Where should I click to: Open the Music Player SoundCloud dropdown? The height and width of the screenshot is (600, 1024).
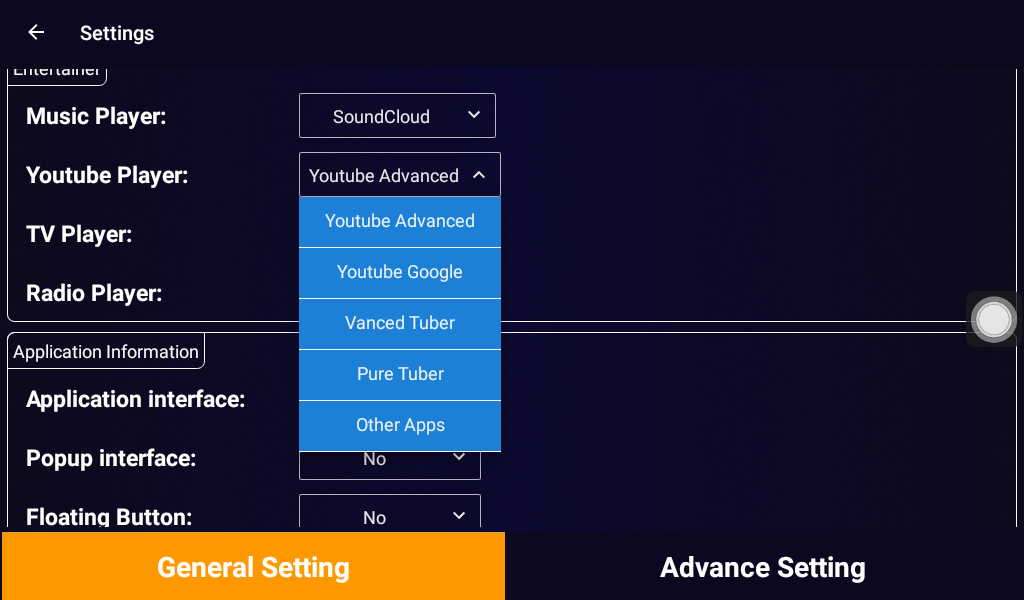tap(397, 116)
